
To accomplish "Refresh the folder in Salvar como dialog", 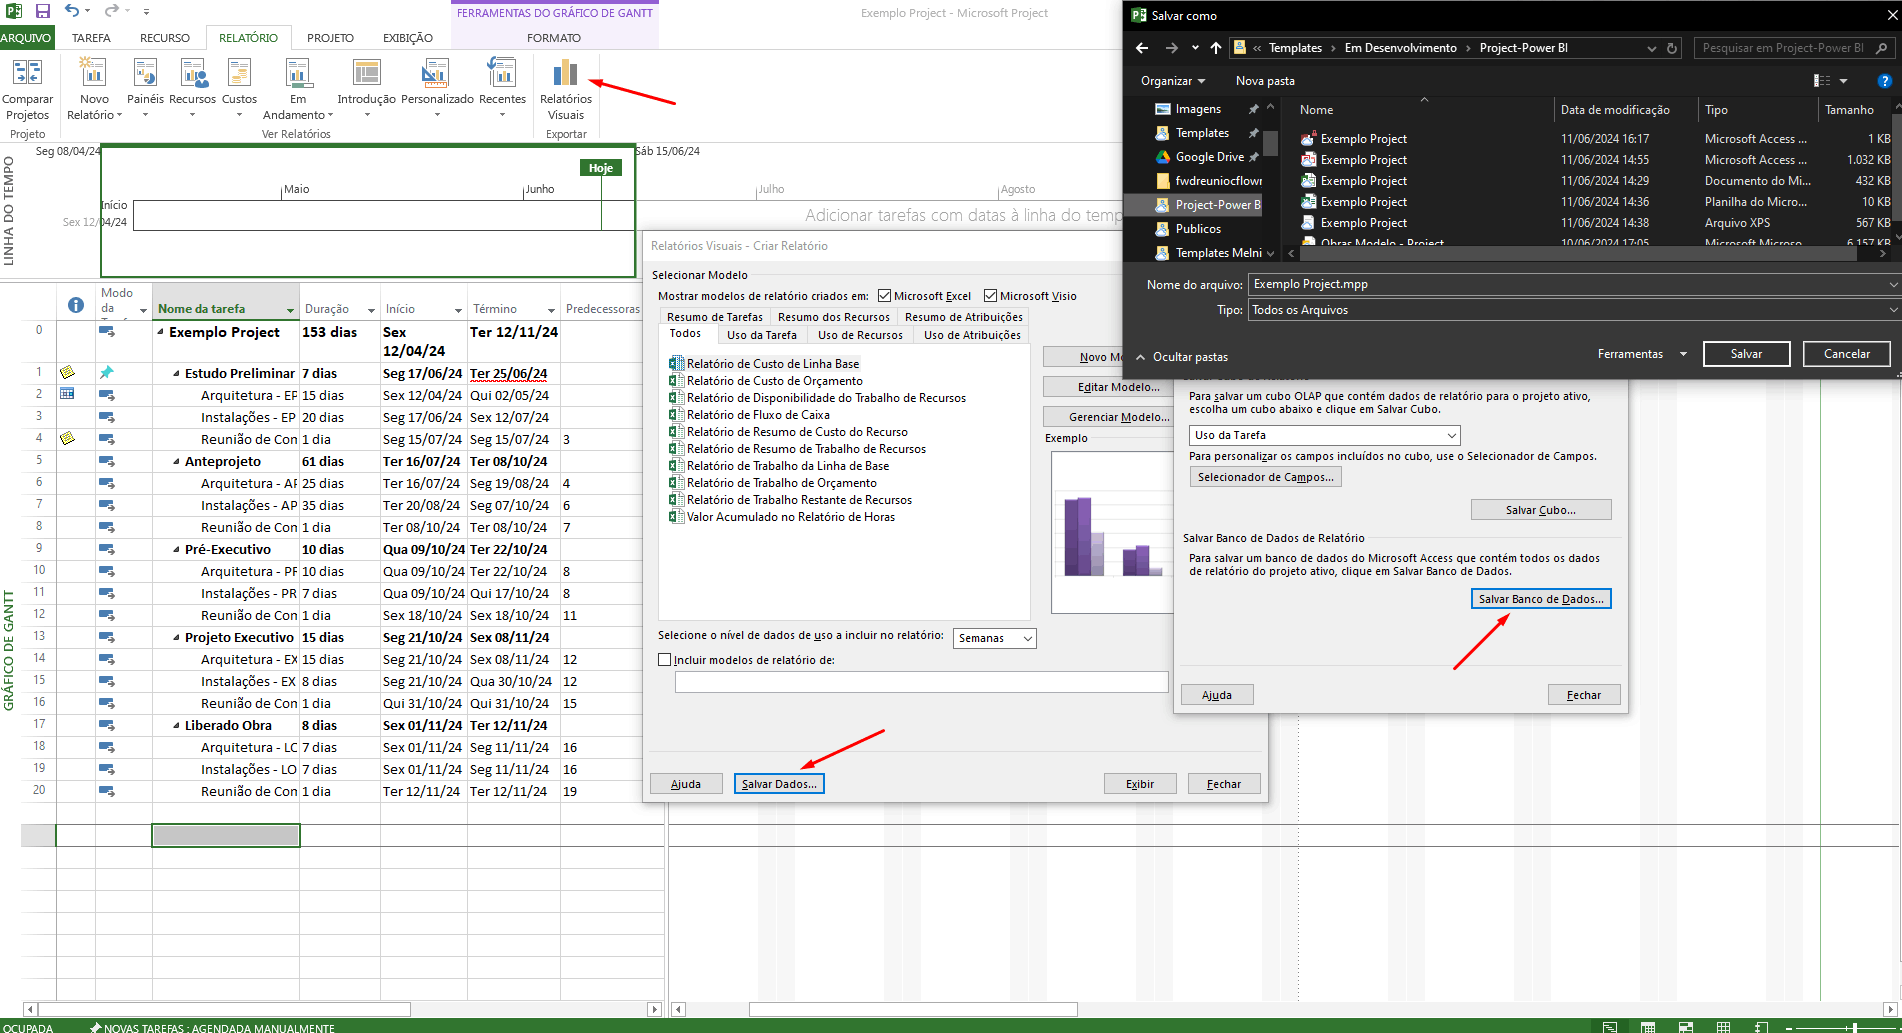I will (x=1672, y=48).
